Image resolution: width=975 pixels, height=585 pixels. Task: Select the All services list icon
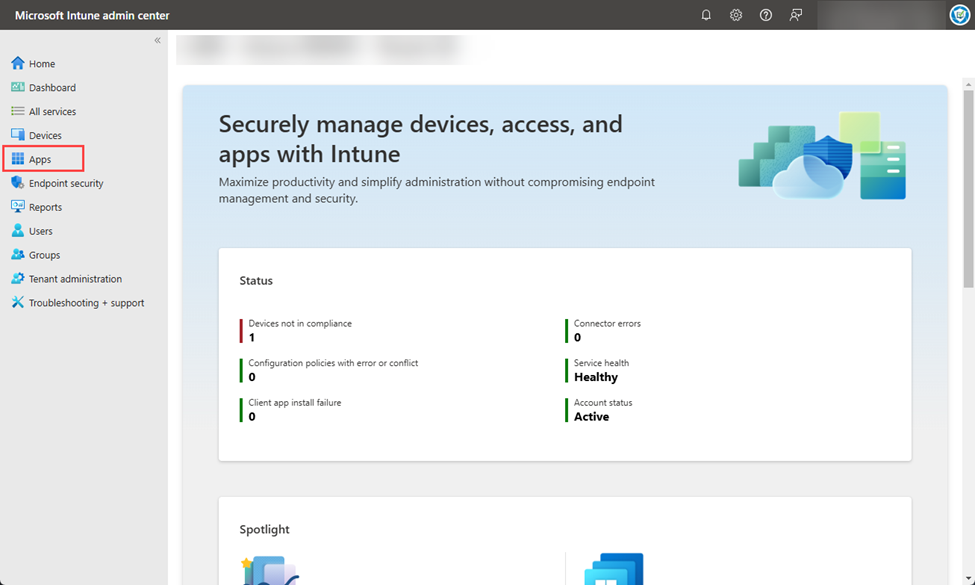point(18,112)
